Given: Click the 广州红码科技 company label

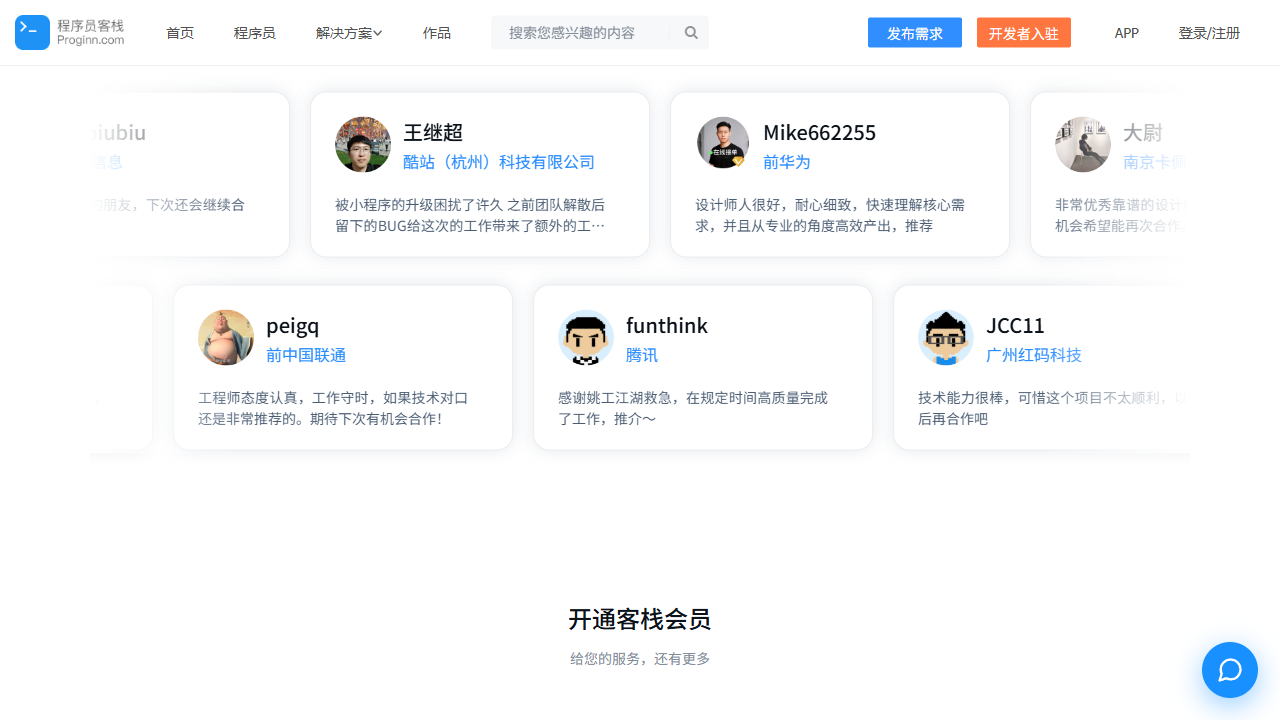Looking at the screenshot, I should tap(1034, 355).
